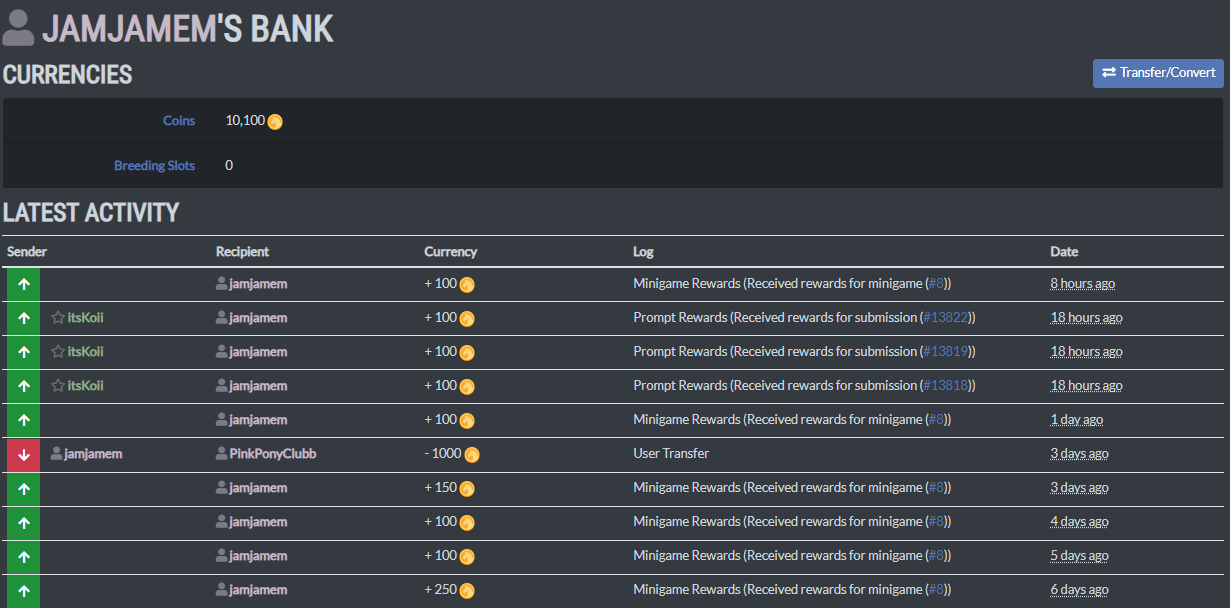
Task: Click the coin icon next to 10,100
Action: (x=275, y=121)
